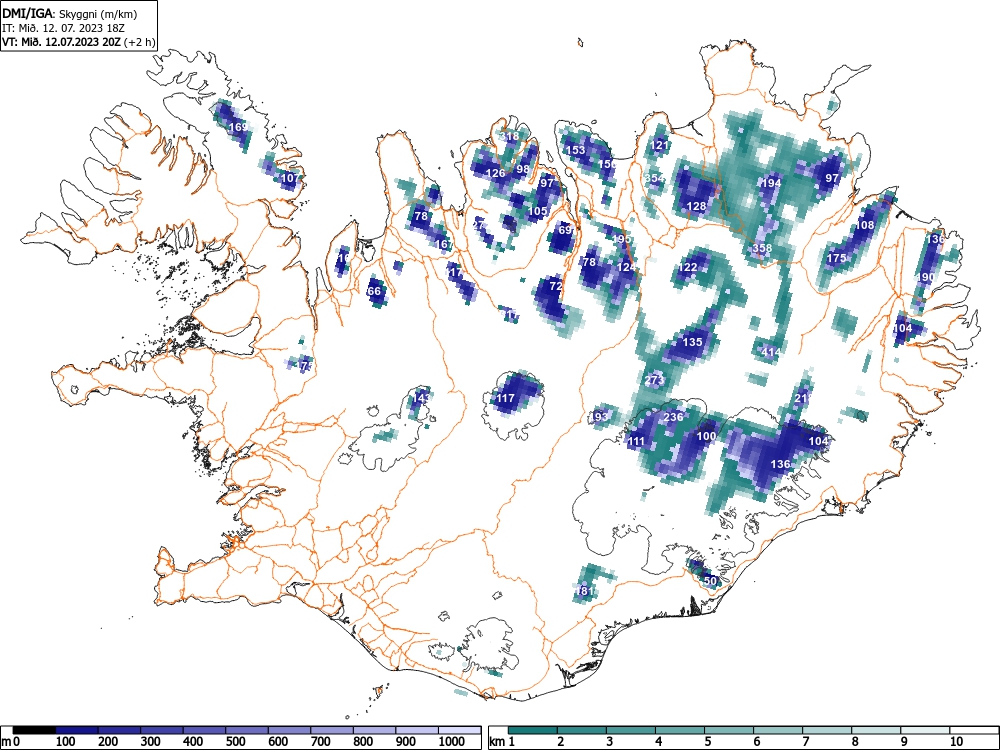Click the 358 visibility value on the map

(762, 248)
